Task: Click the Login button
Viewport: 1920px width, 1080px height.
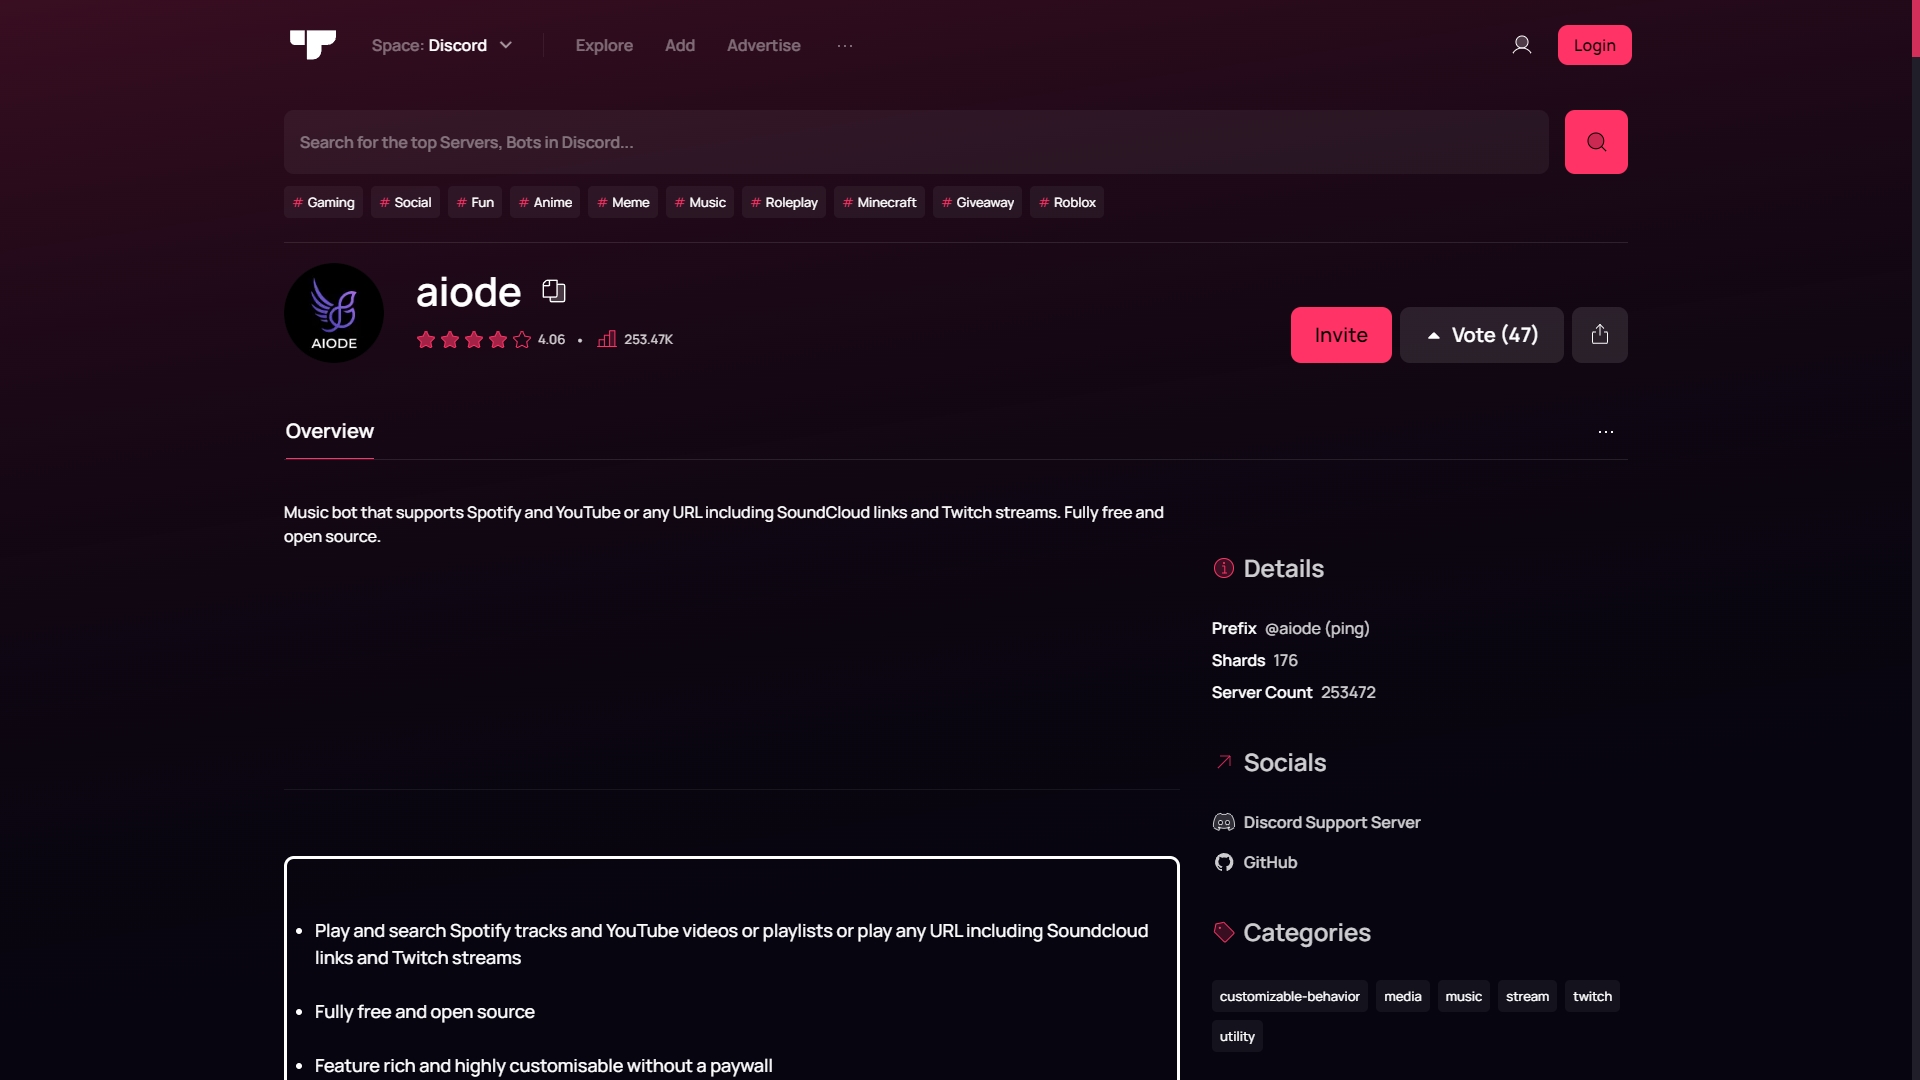Action: point(1594,45)
